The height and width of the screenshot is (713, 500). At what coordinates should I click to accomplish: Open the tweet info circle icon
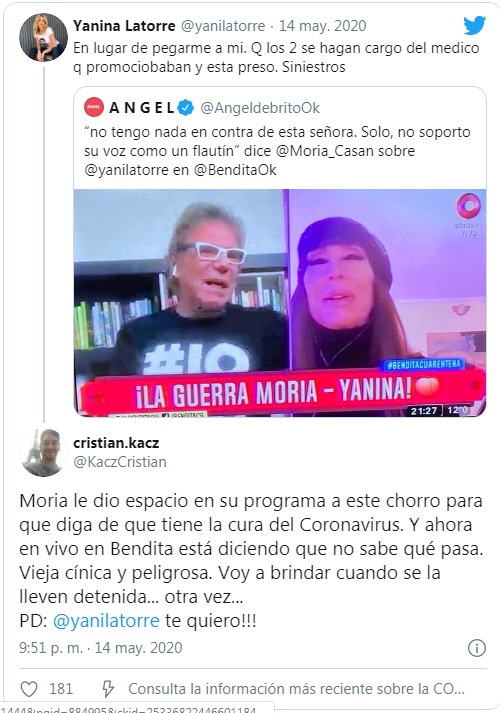pyautogui.click(x=477, y=648)
